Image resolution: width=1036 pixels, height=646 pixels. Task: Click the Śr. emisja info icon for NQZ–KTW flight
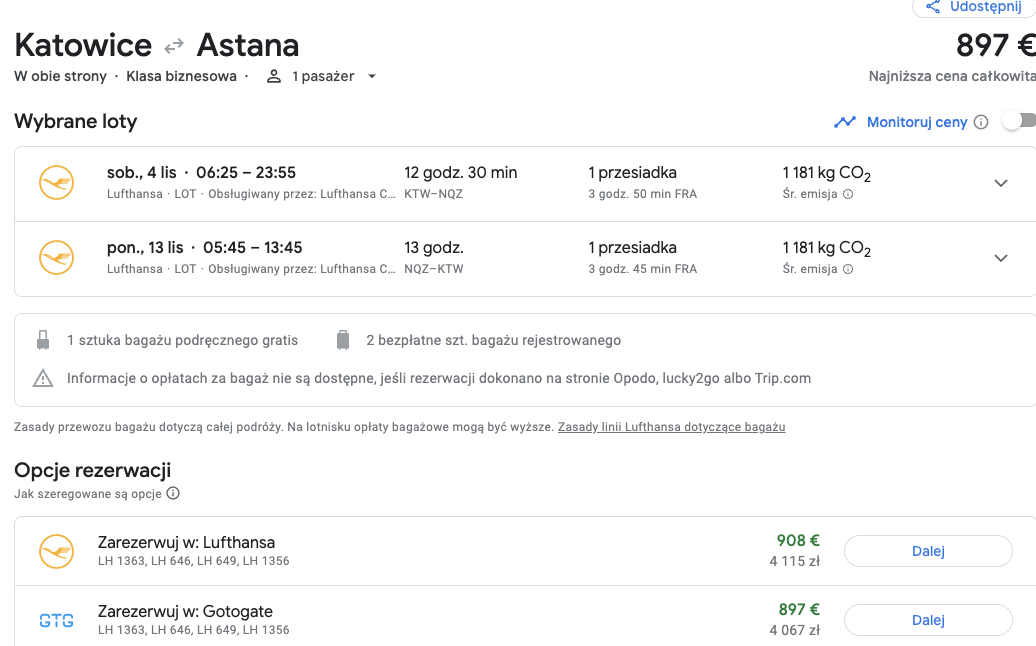848,269
